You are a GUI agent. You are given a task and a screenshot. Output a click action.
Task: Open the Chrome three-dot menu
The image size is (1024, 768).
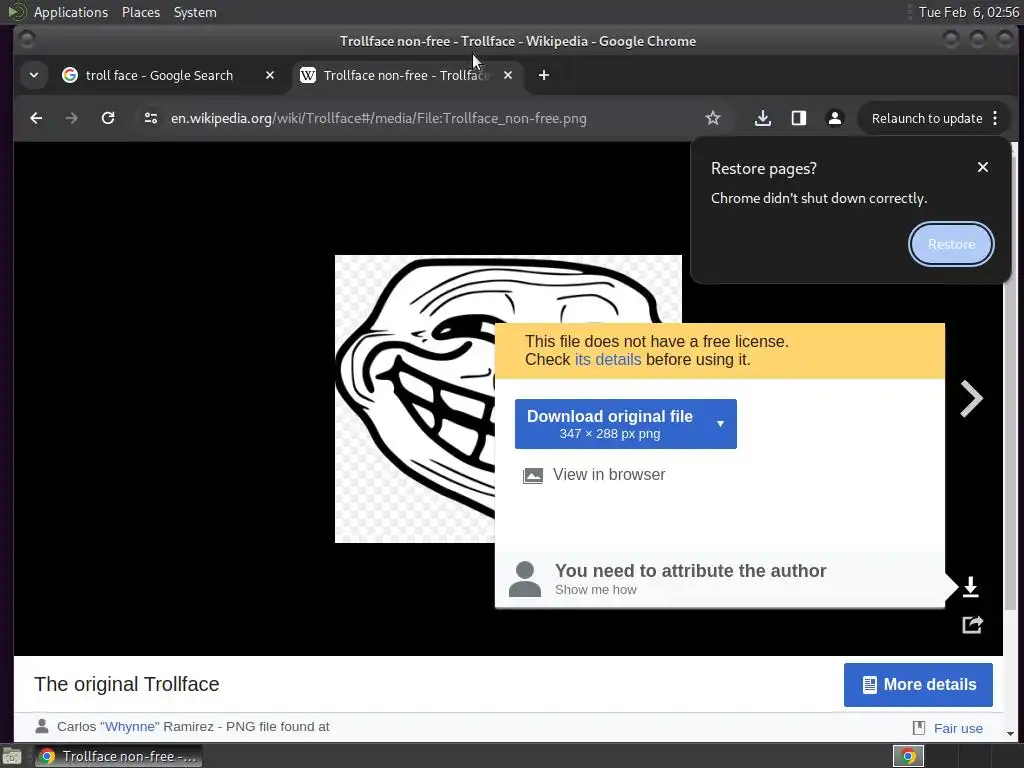click(x=995, y=118)
